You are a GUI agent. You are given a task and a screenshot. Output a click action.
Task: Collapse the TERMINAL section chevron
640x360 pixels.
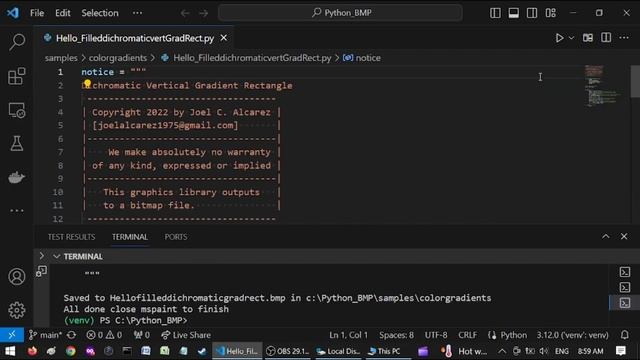56,256
